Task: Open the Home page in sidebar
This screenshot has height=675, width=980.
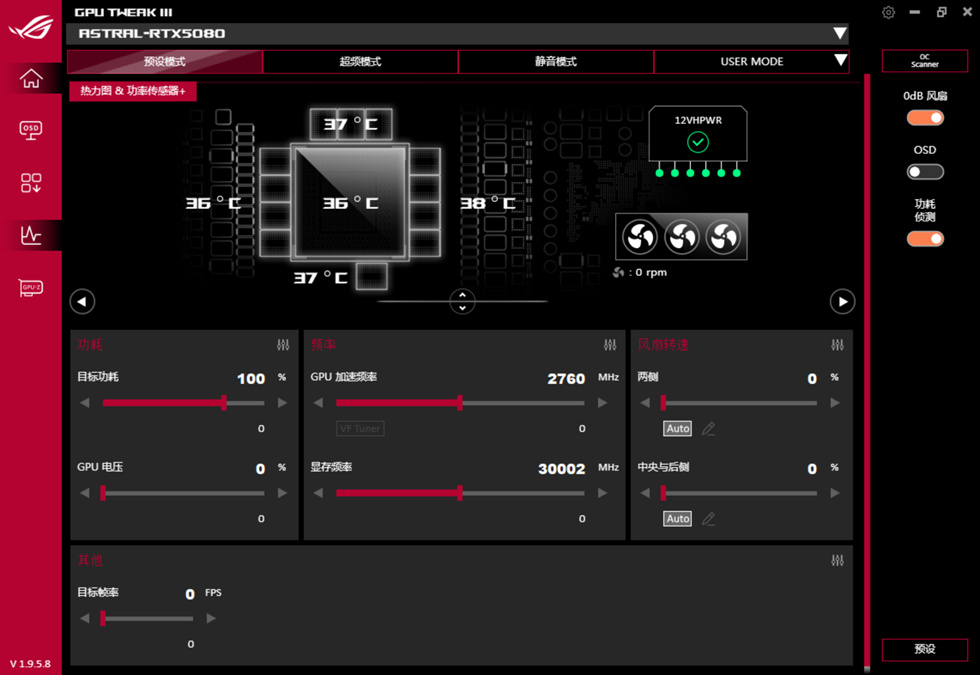Action: click(31, 79)
